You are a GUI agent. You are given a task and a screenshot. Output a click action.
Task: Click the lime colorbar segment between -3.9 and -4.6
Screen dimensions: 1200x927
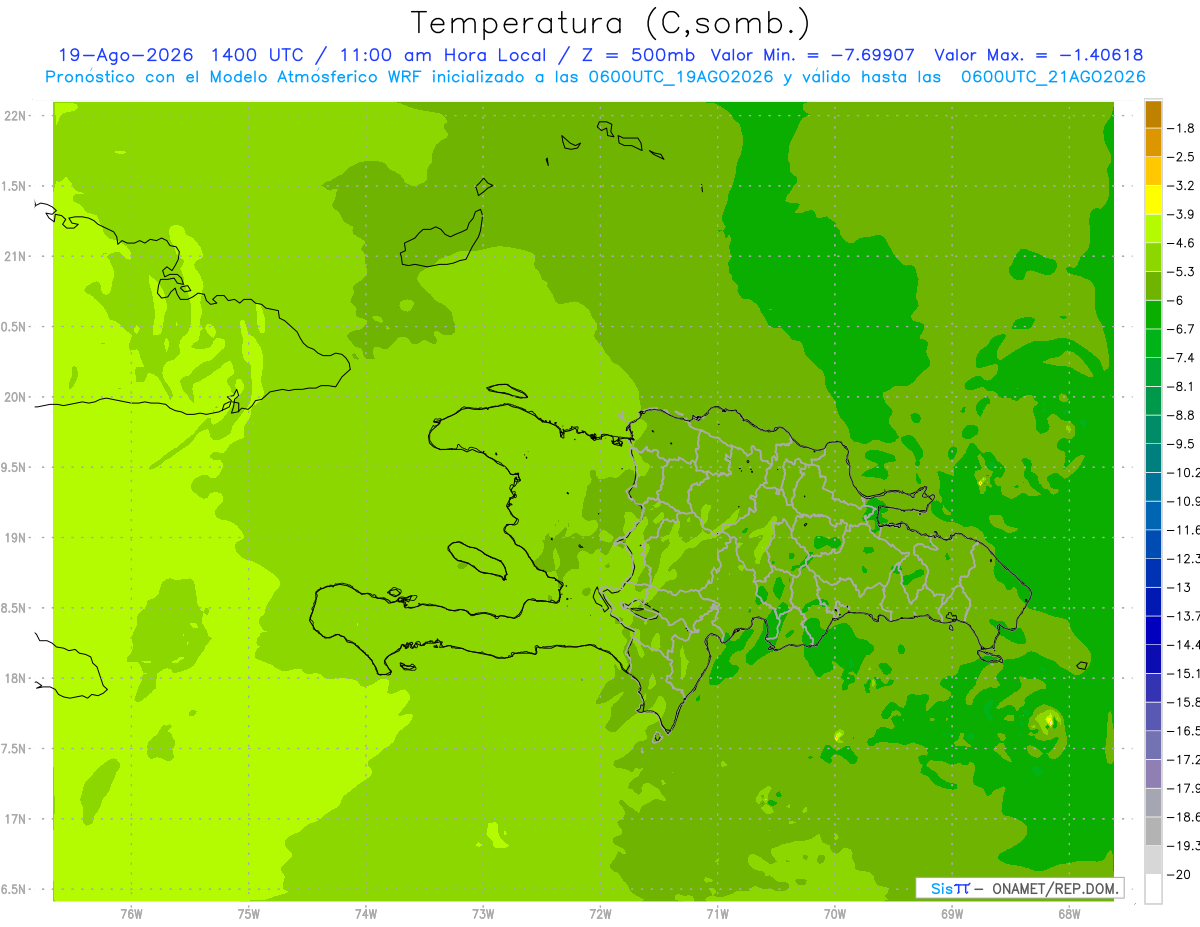pos(1153,229)
